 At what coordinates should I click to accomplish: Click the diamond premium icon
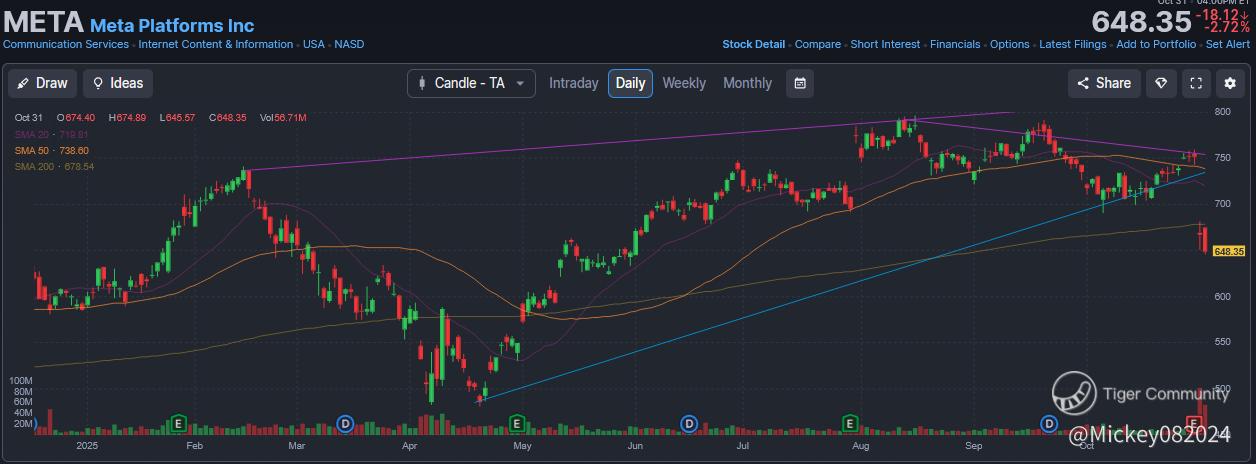1161,83
